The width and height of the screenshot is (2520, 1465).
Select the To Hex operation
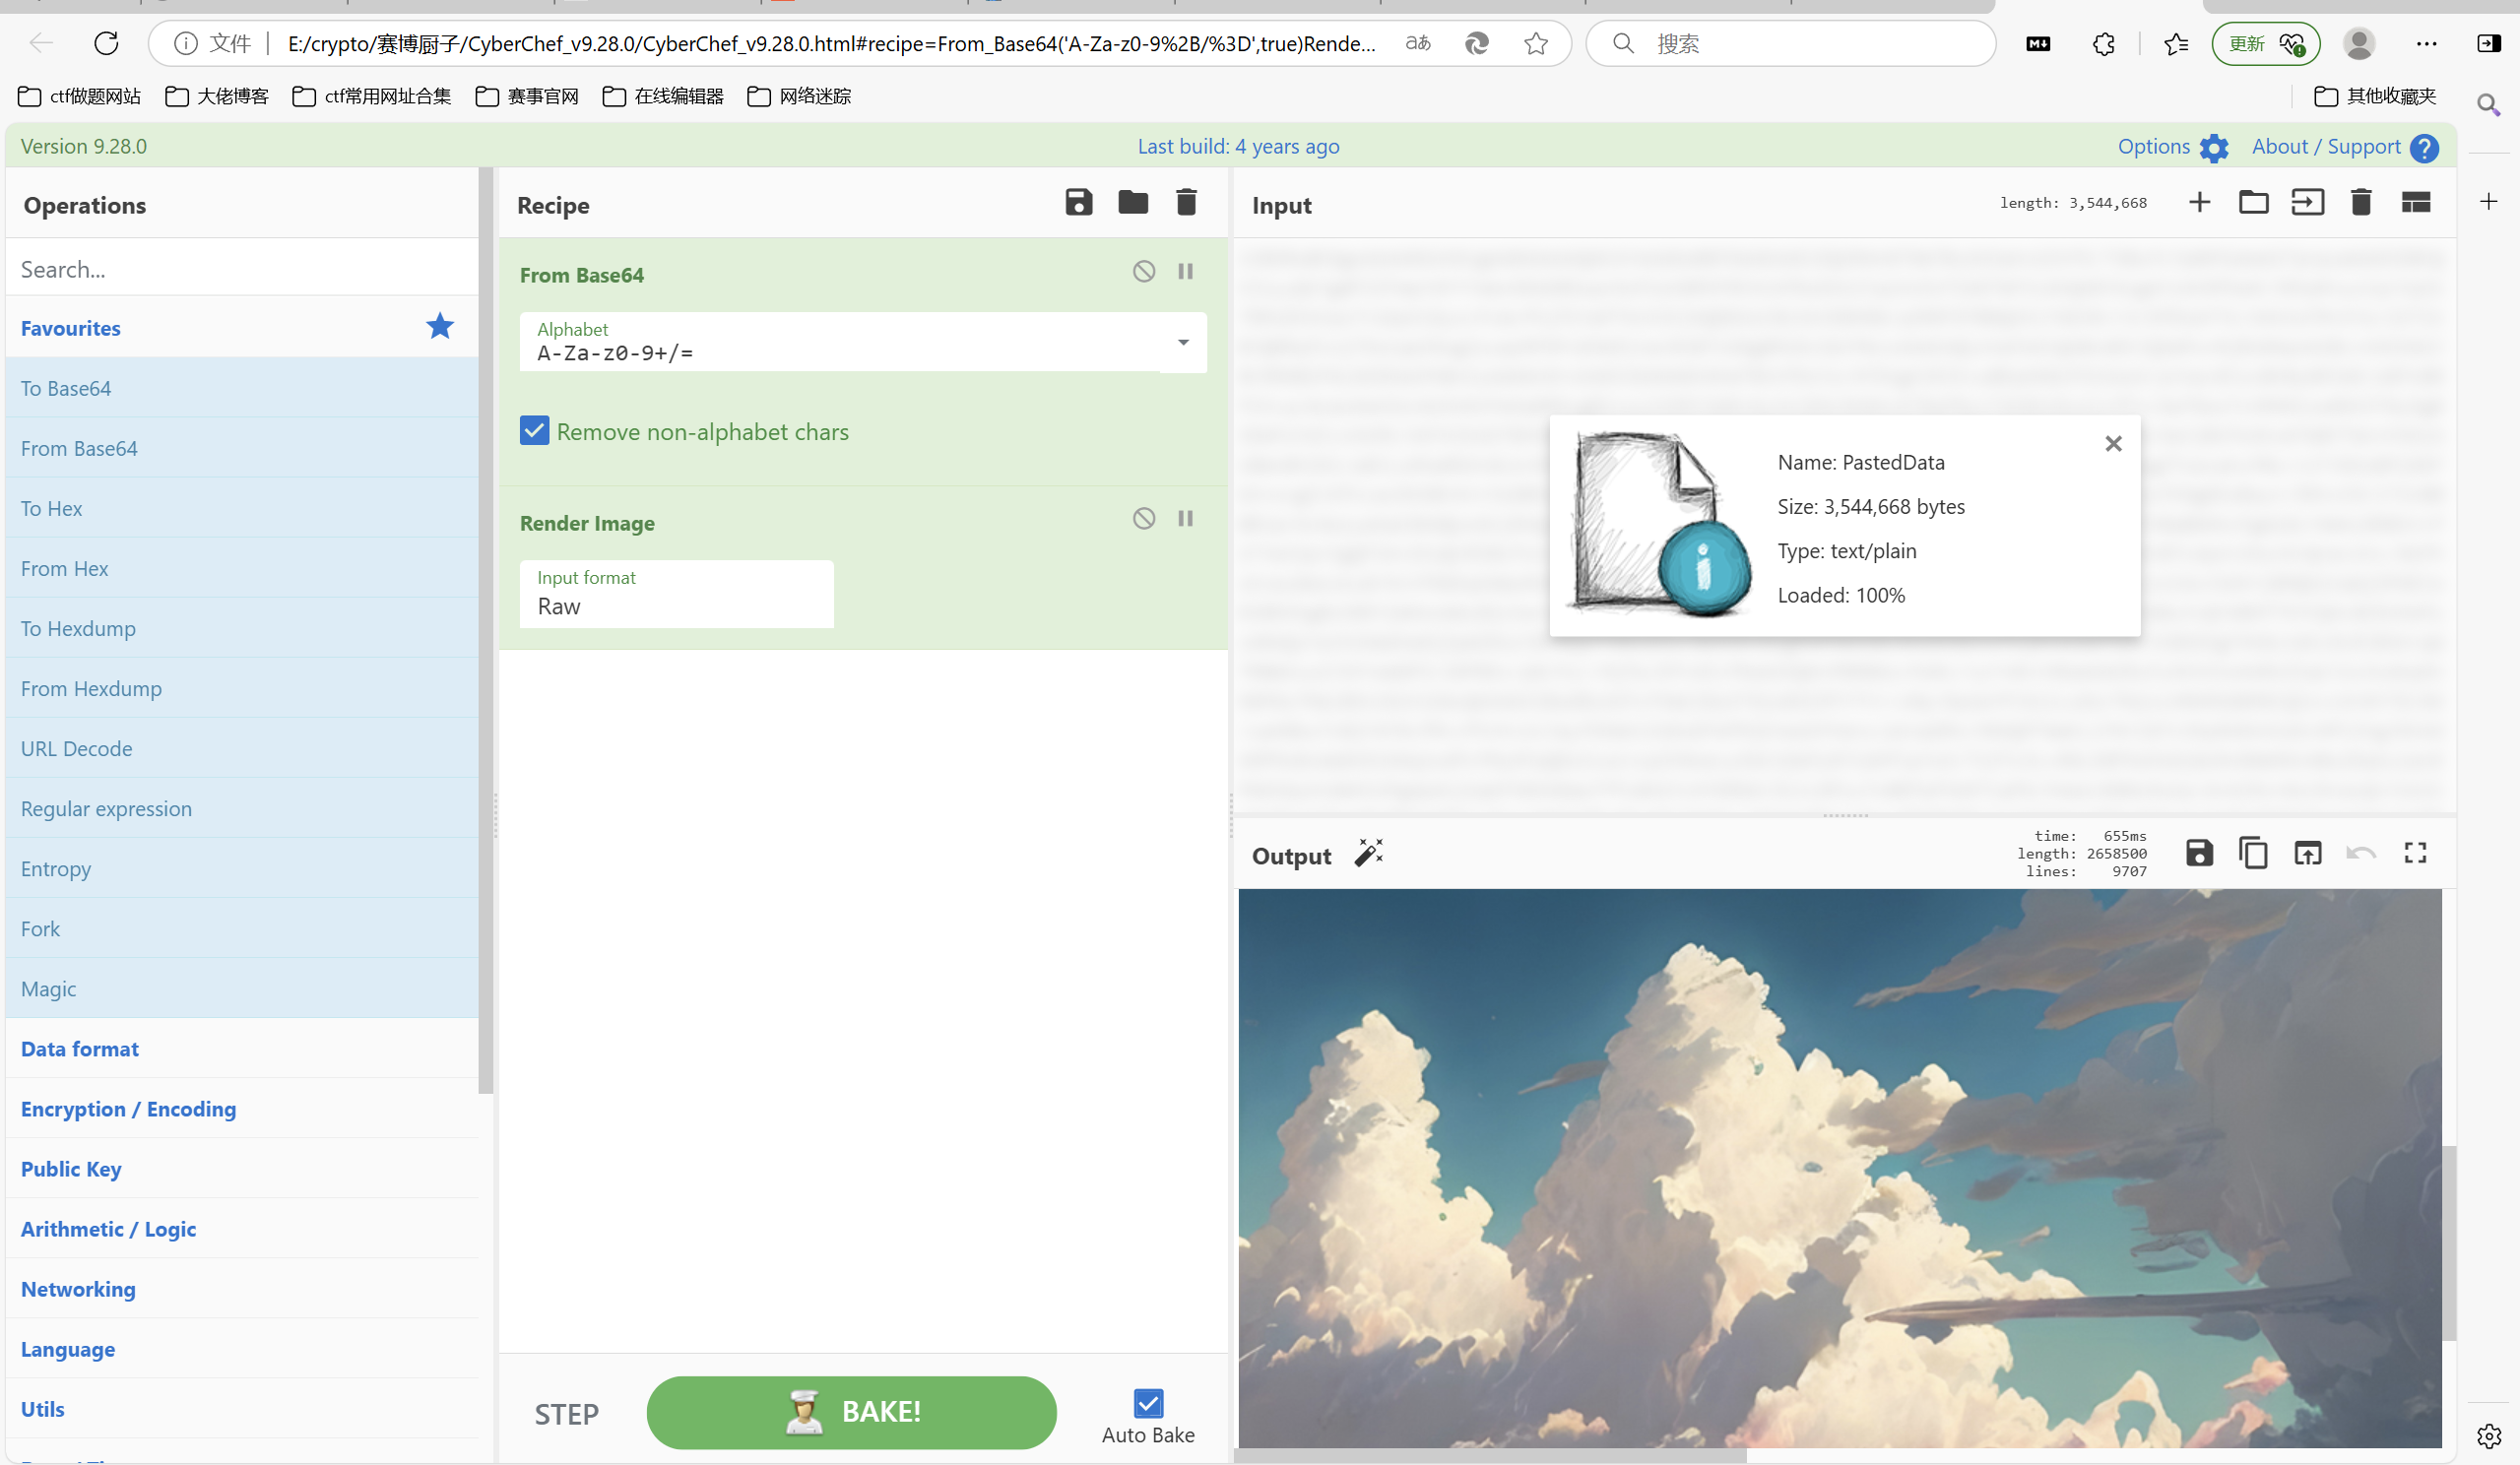coord(241,508)
